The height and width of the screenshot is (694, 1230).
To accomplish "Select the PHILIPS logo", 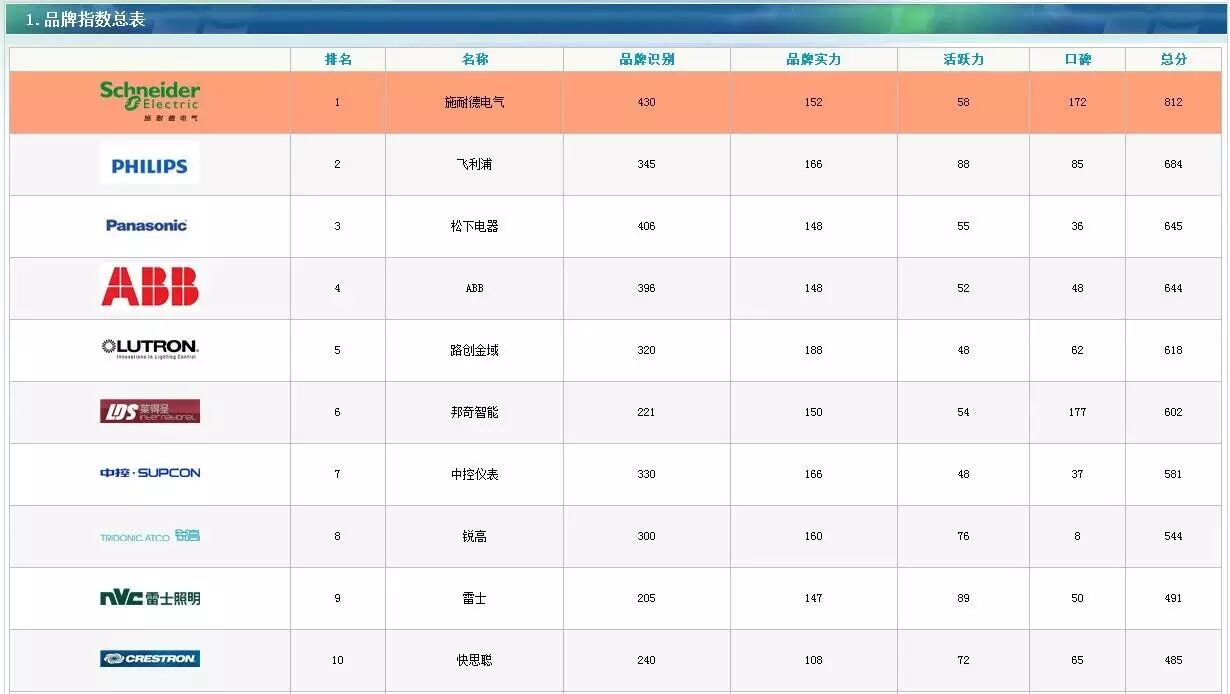I will click(148, 164).
